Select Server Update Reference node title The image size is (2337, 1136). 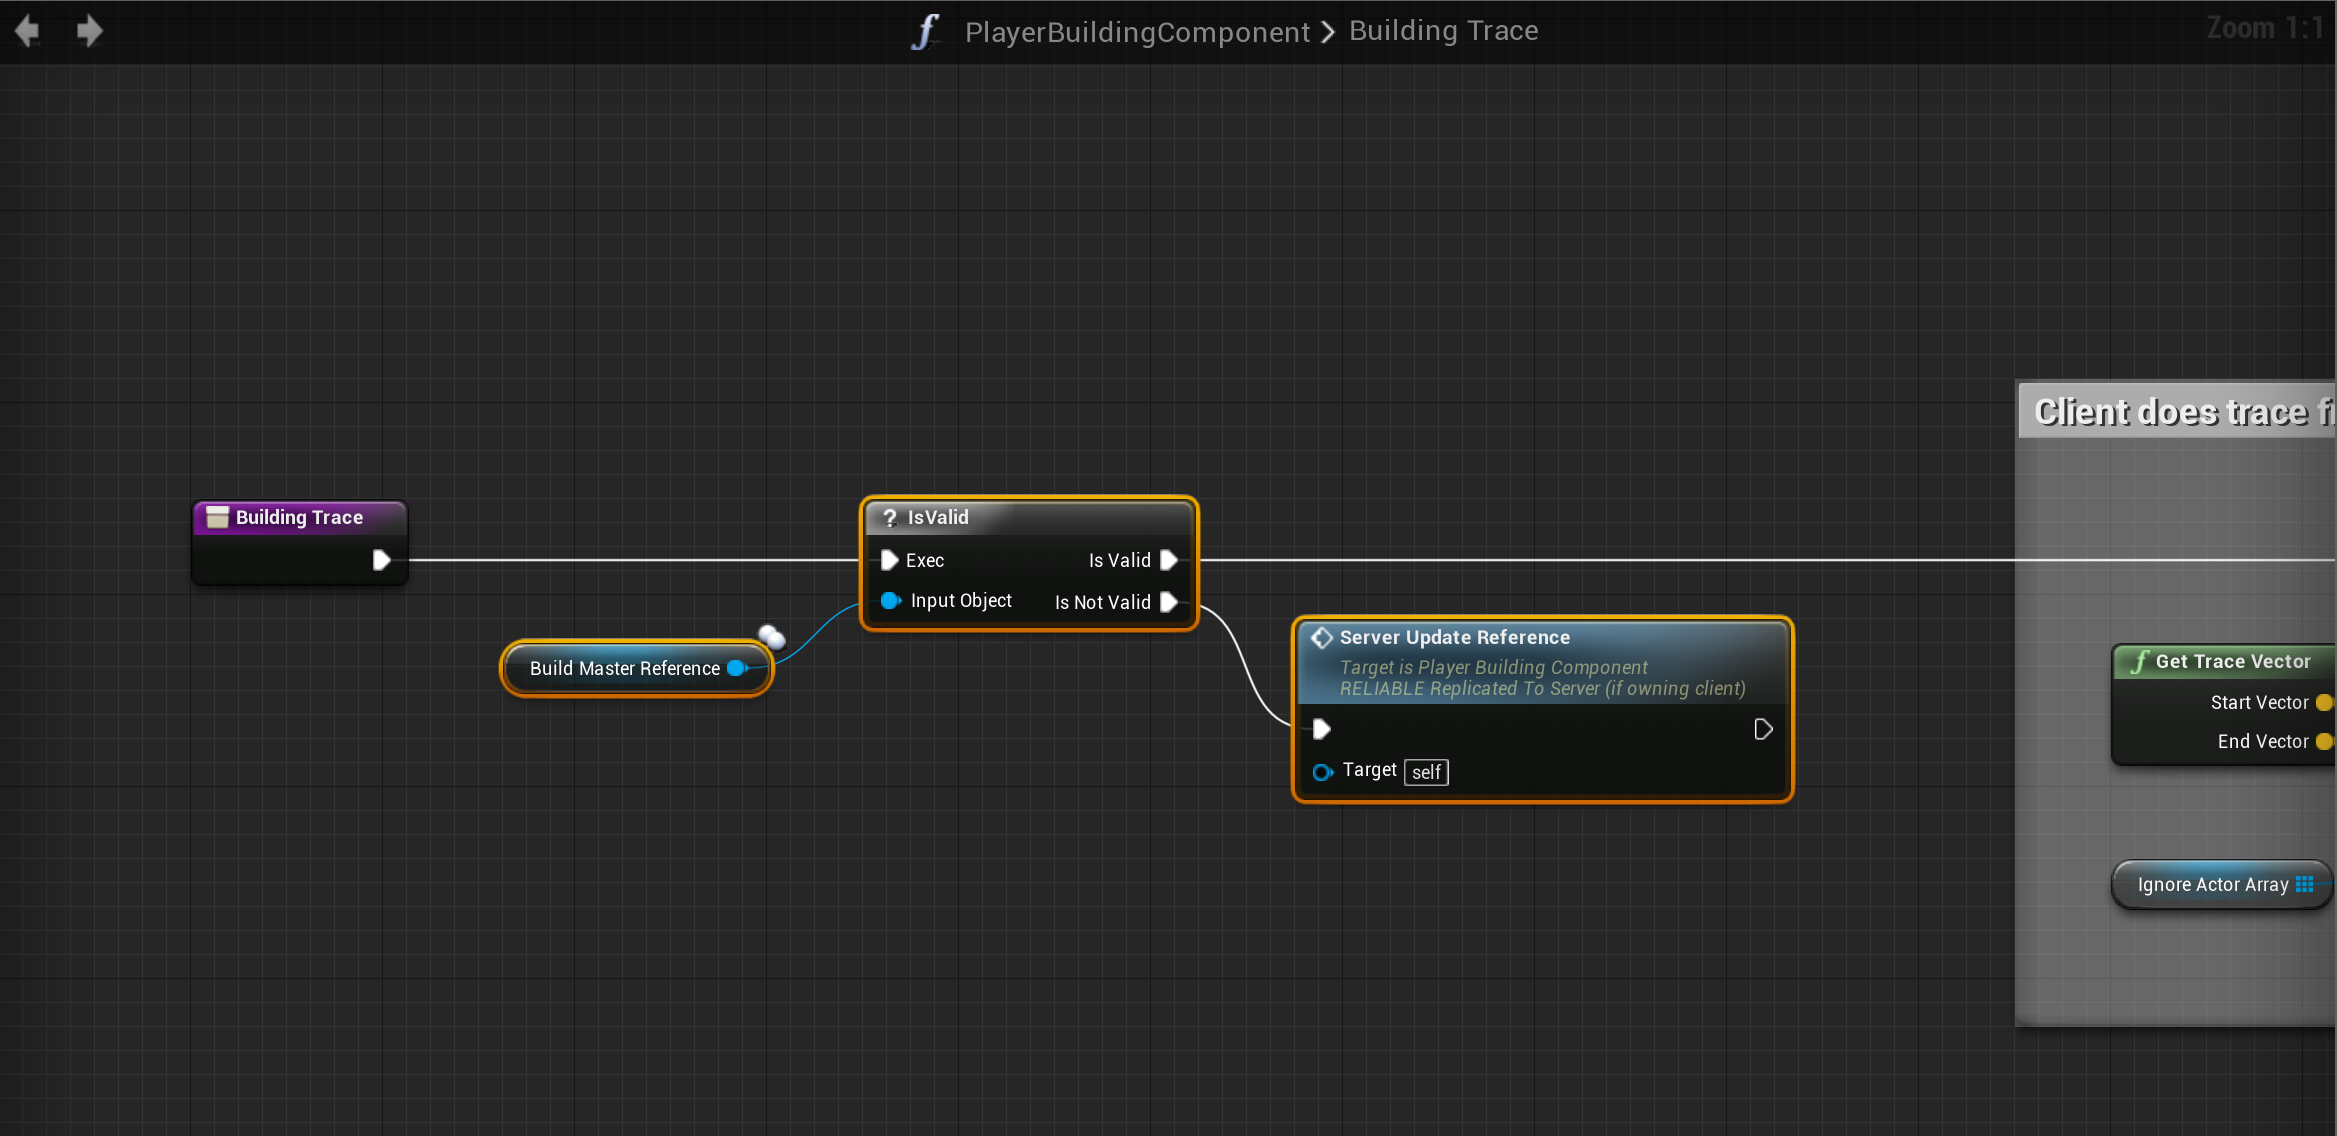click(x=1454, y=637)
